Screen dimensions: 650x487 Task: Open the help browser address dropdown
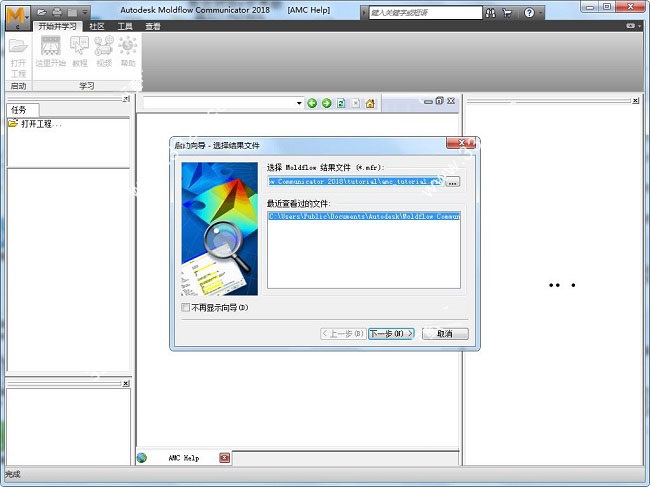coord(299,103)
